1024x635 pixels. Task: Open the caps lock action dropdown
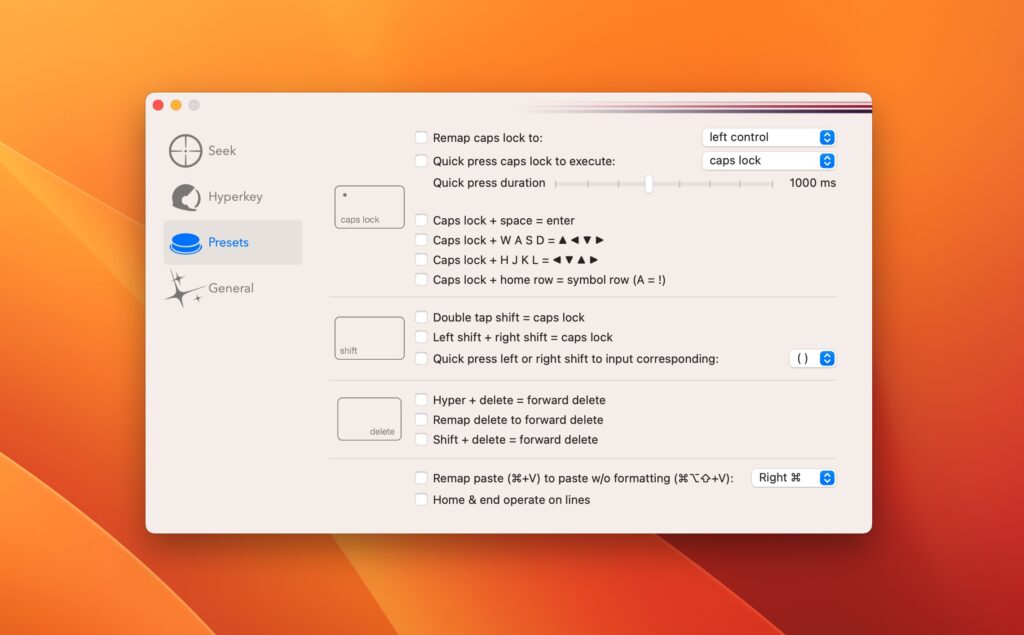[x=768, y=160]
